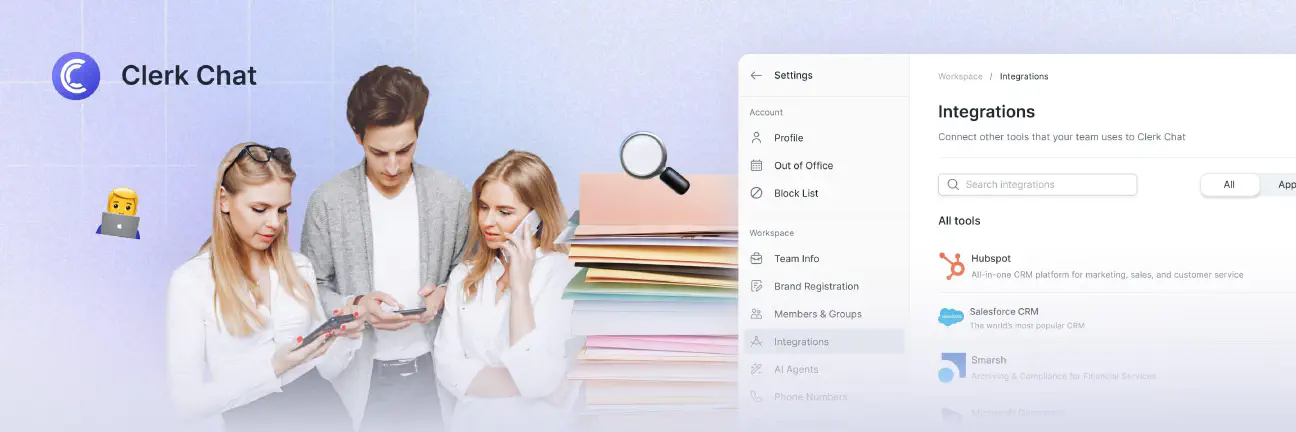
Task: Select the All filter tab
Action: point(1229,184)
